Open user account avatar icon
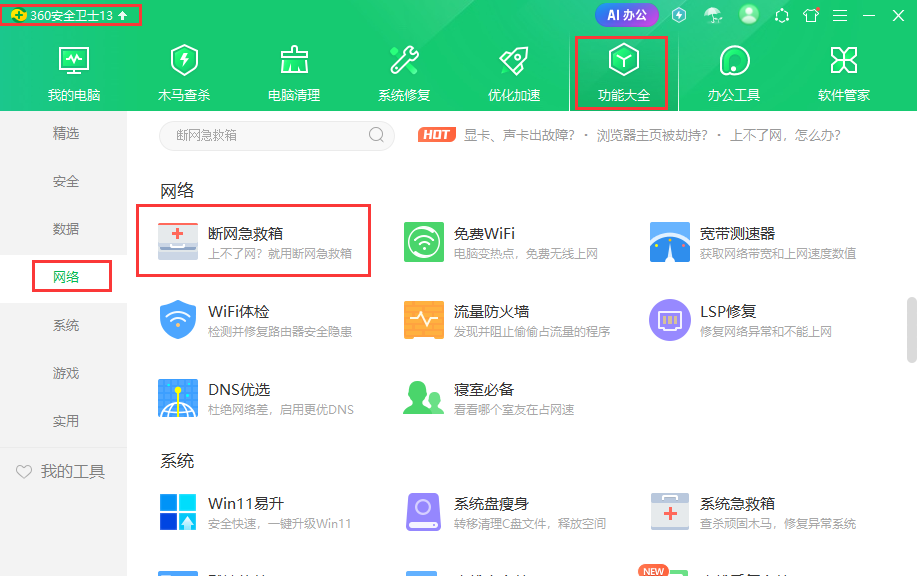The width and height of the screenshot is (917, 576). (749, 15)
